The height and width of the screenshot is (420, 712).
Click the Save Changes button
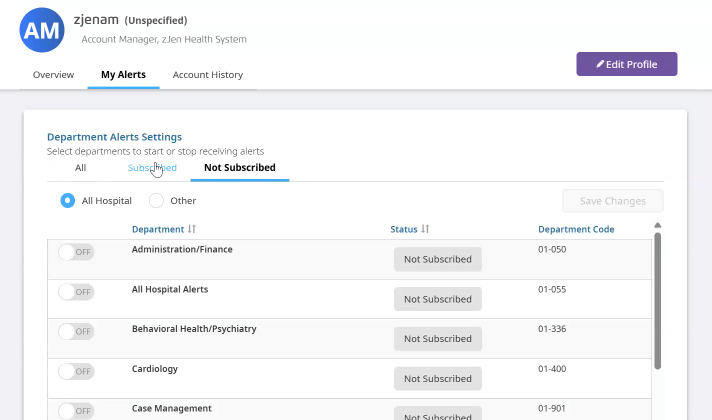[612, 201]
